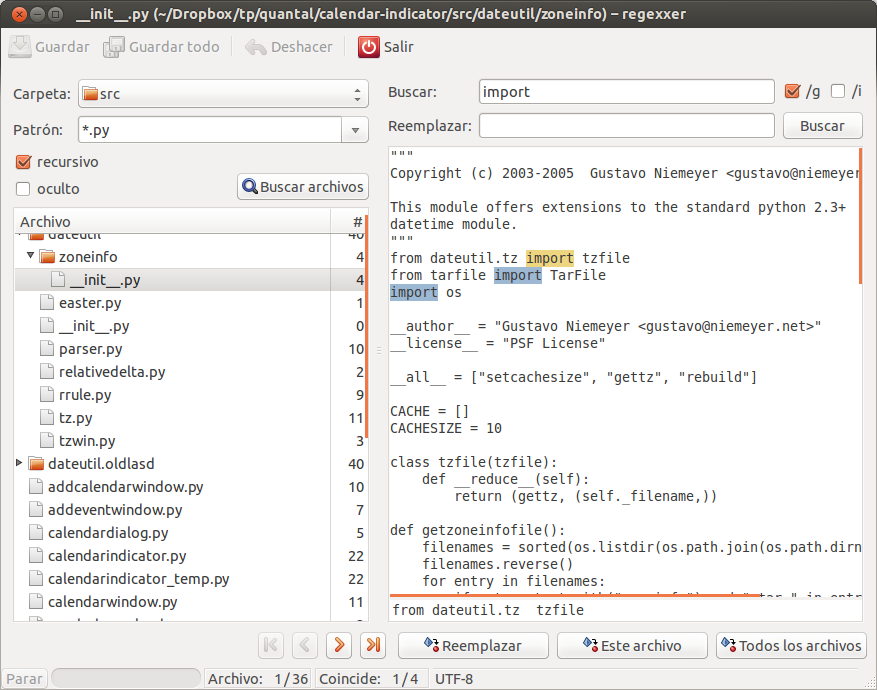Click the rrule.py file icon
This screenshot has height=690, width=877.
pos(47,394)
